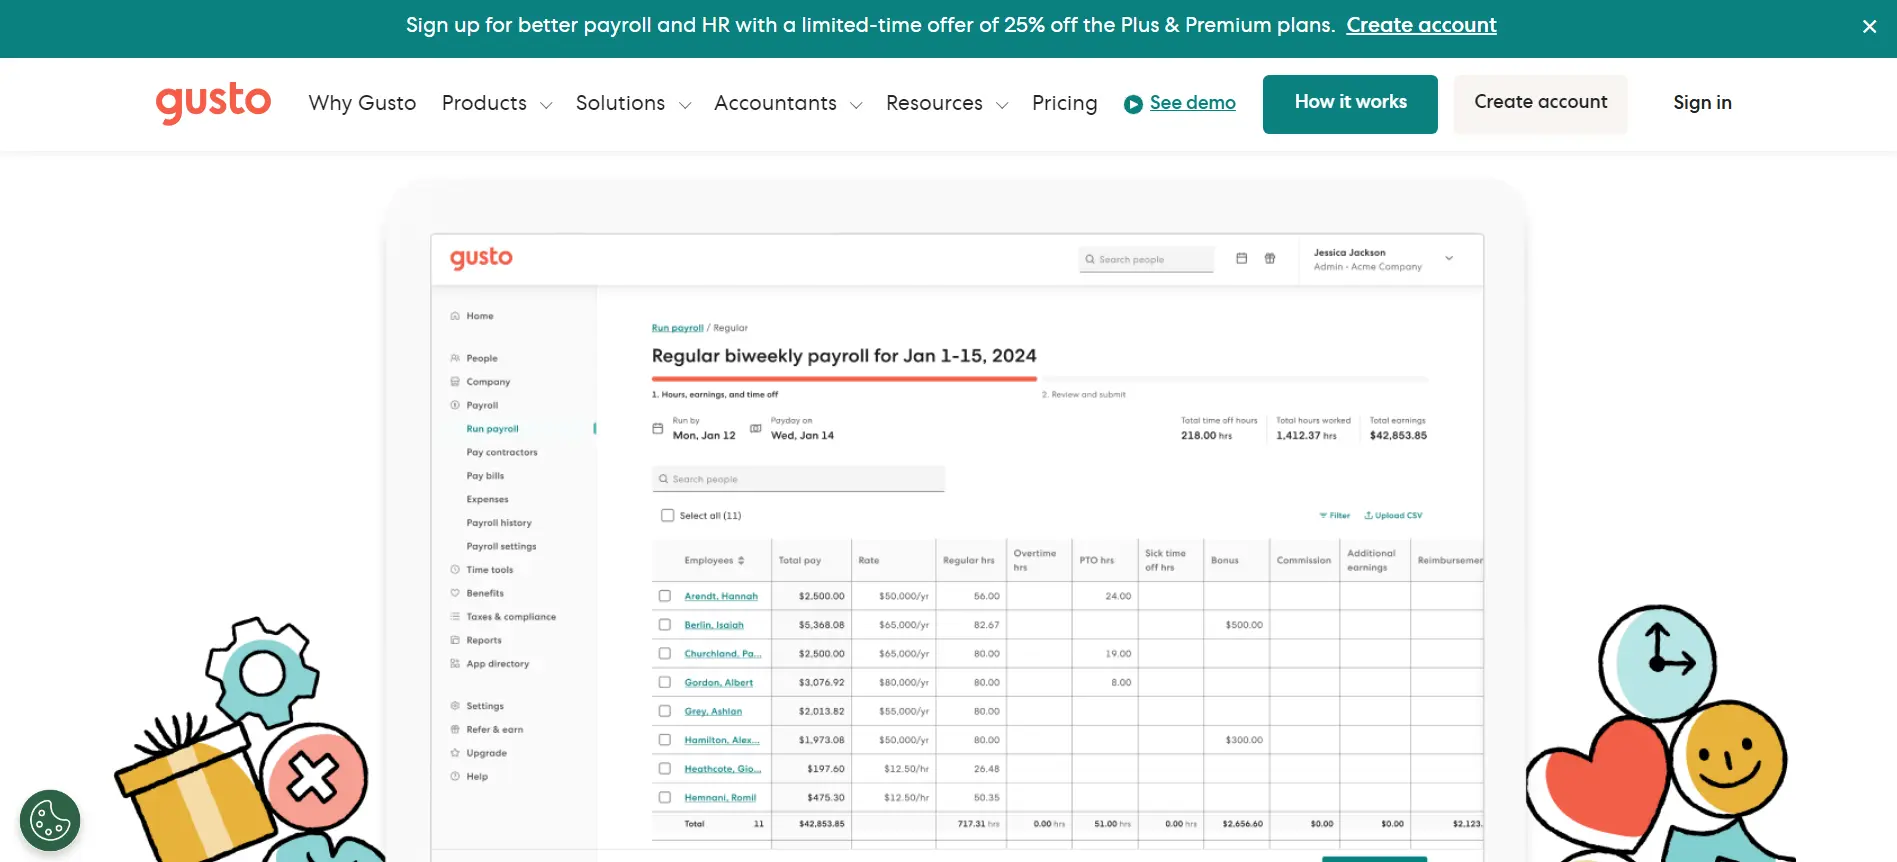Select Run payroll in the sidebar

[x=492, y=429]
